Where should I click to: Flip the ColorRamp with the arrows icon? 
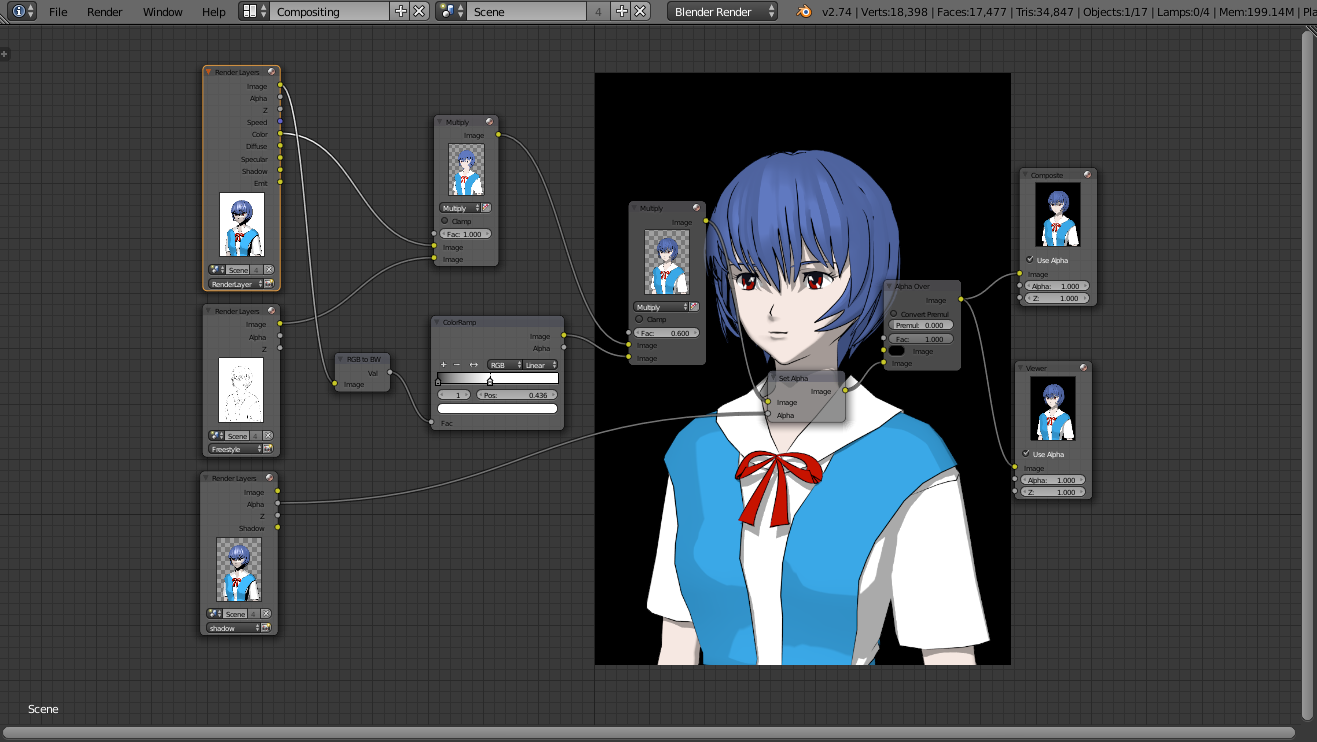pyautogui.click(x=474, y=364)
